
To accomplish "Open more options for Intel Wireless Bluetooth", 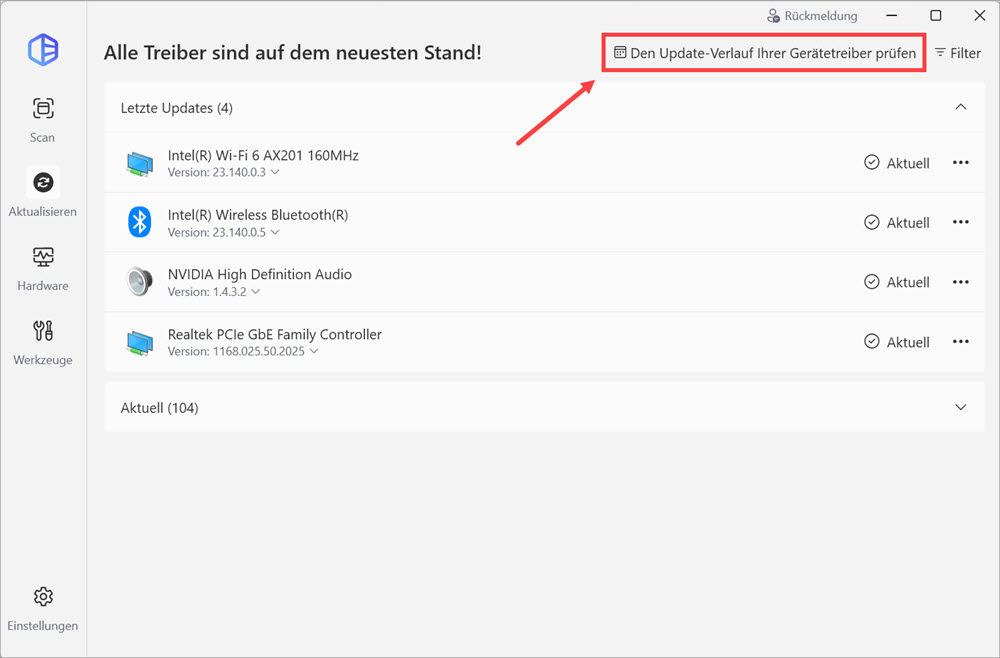I will coord(960,222).
